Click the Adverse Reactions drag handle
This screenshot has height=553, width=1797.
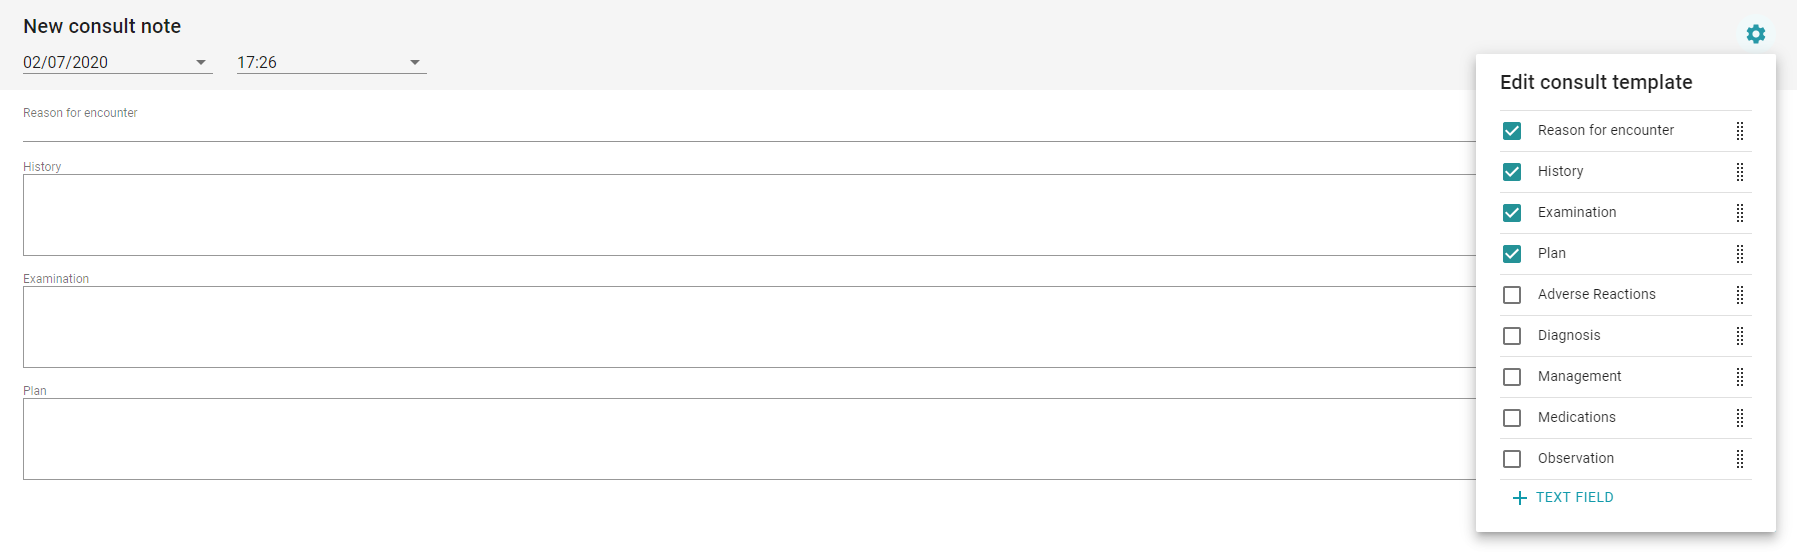click(1740, 295)
